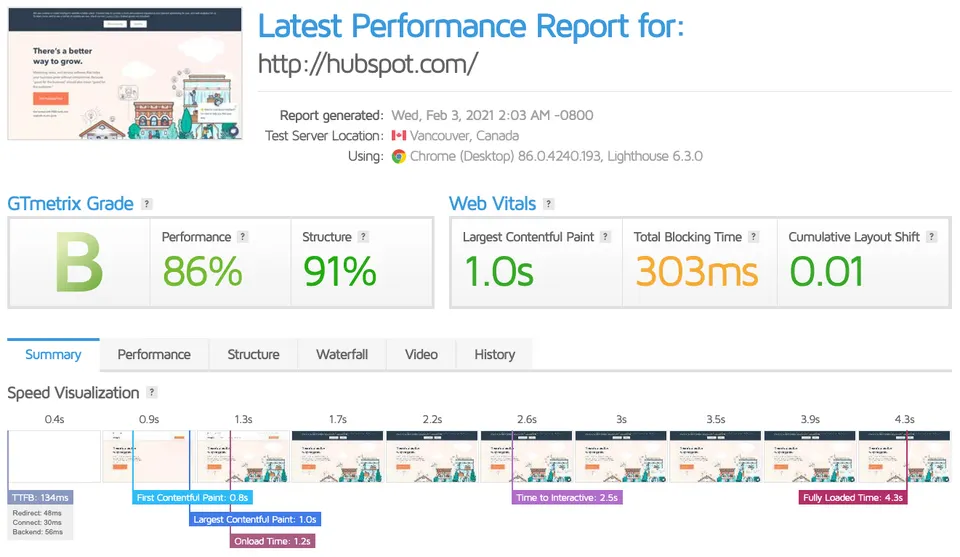
Task: Click the Speed Visualization heading
Action: pyautogui.click(x=73, y=393)
